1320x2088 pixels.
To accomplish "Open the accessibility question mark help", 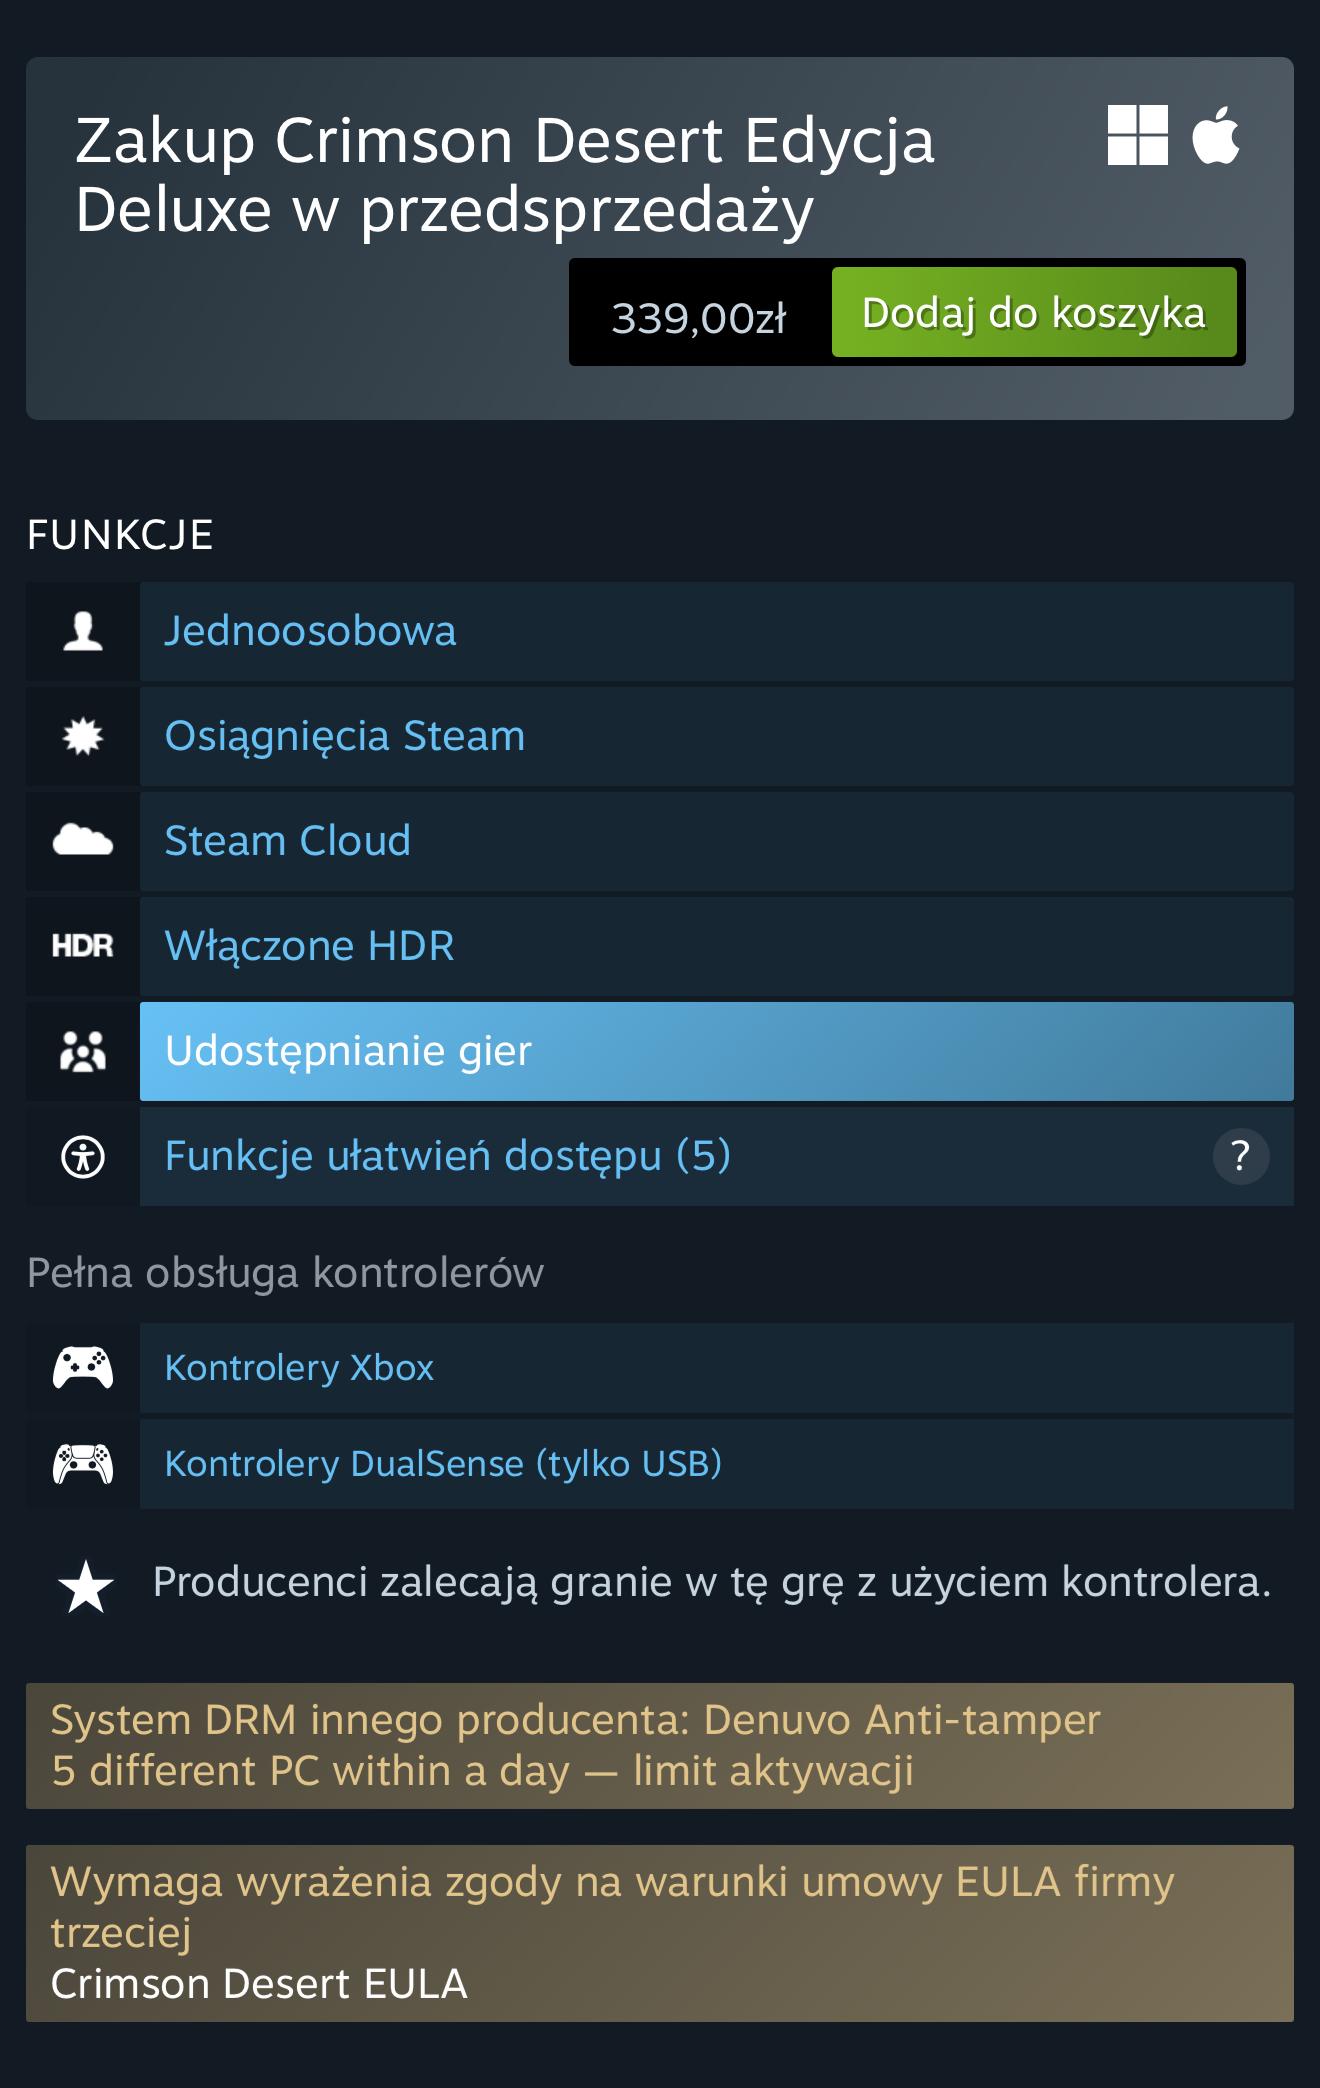I will [1240, 1157].
